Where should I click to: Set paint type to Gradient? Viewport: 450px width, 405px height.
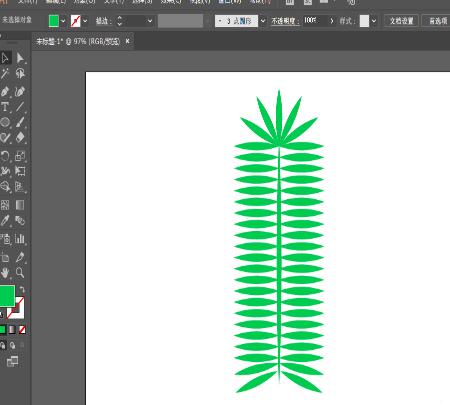coord(12,330)
